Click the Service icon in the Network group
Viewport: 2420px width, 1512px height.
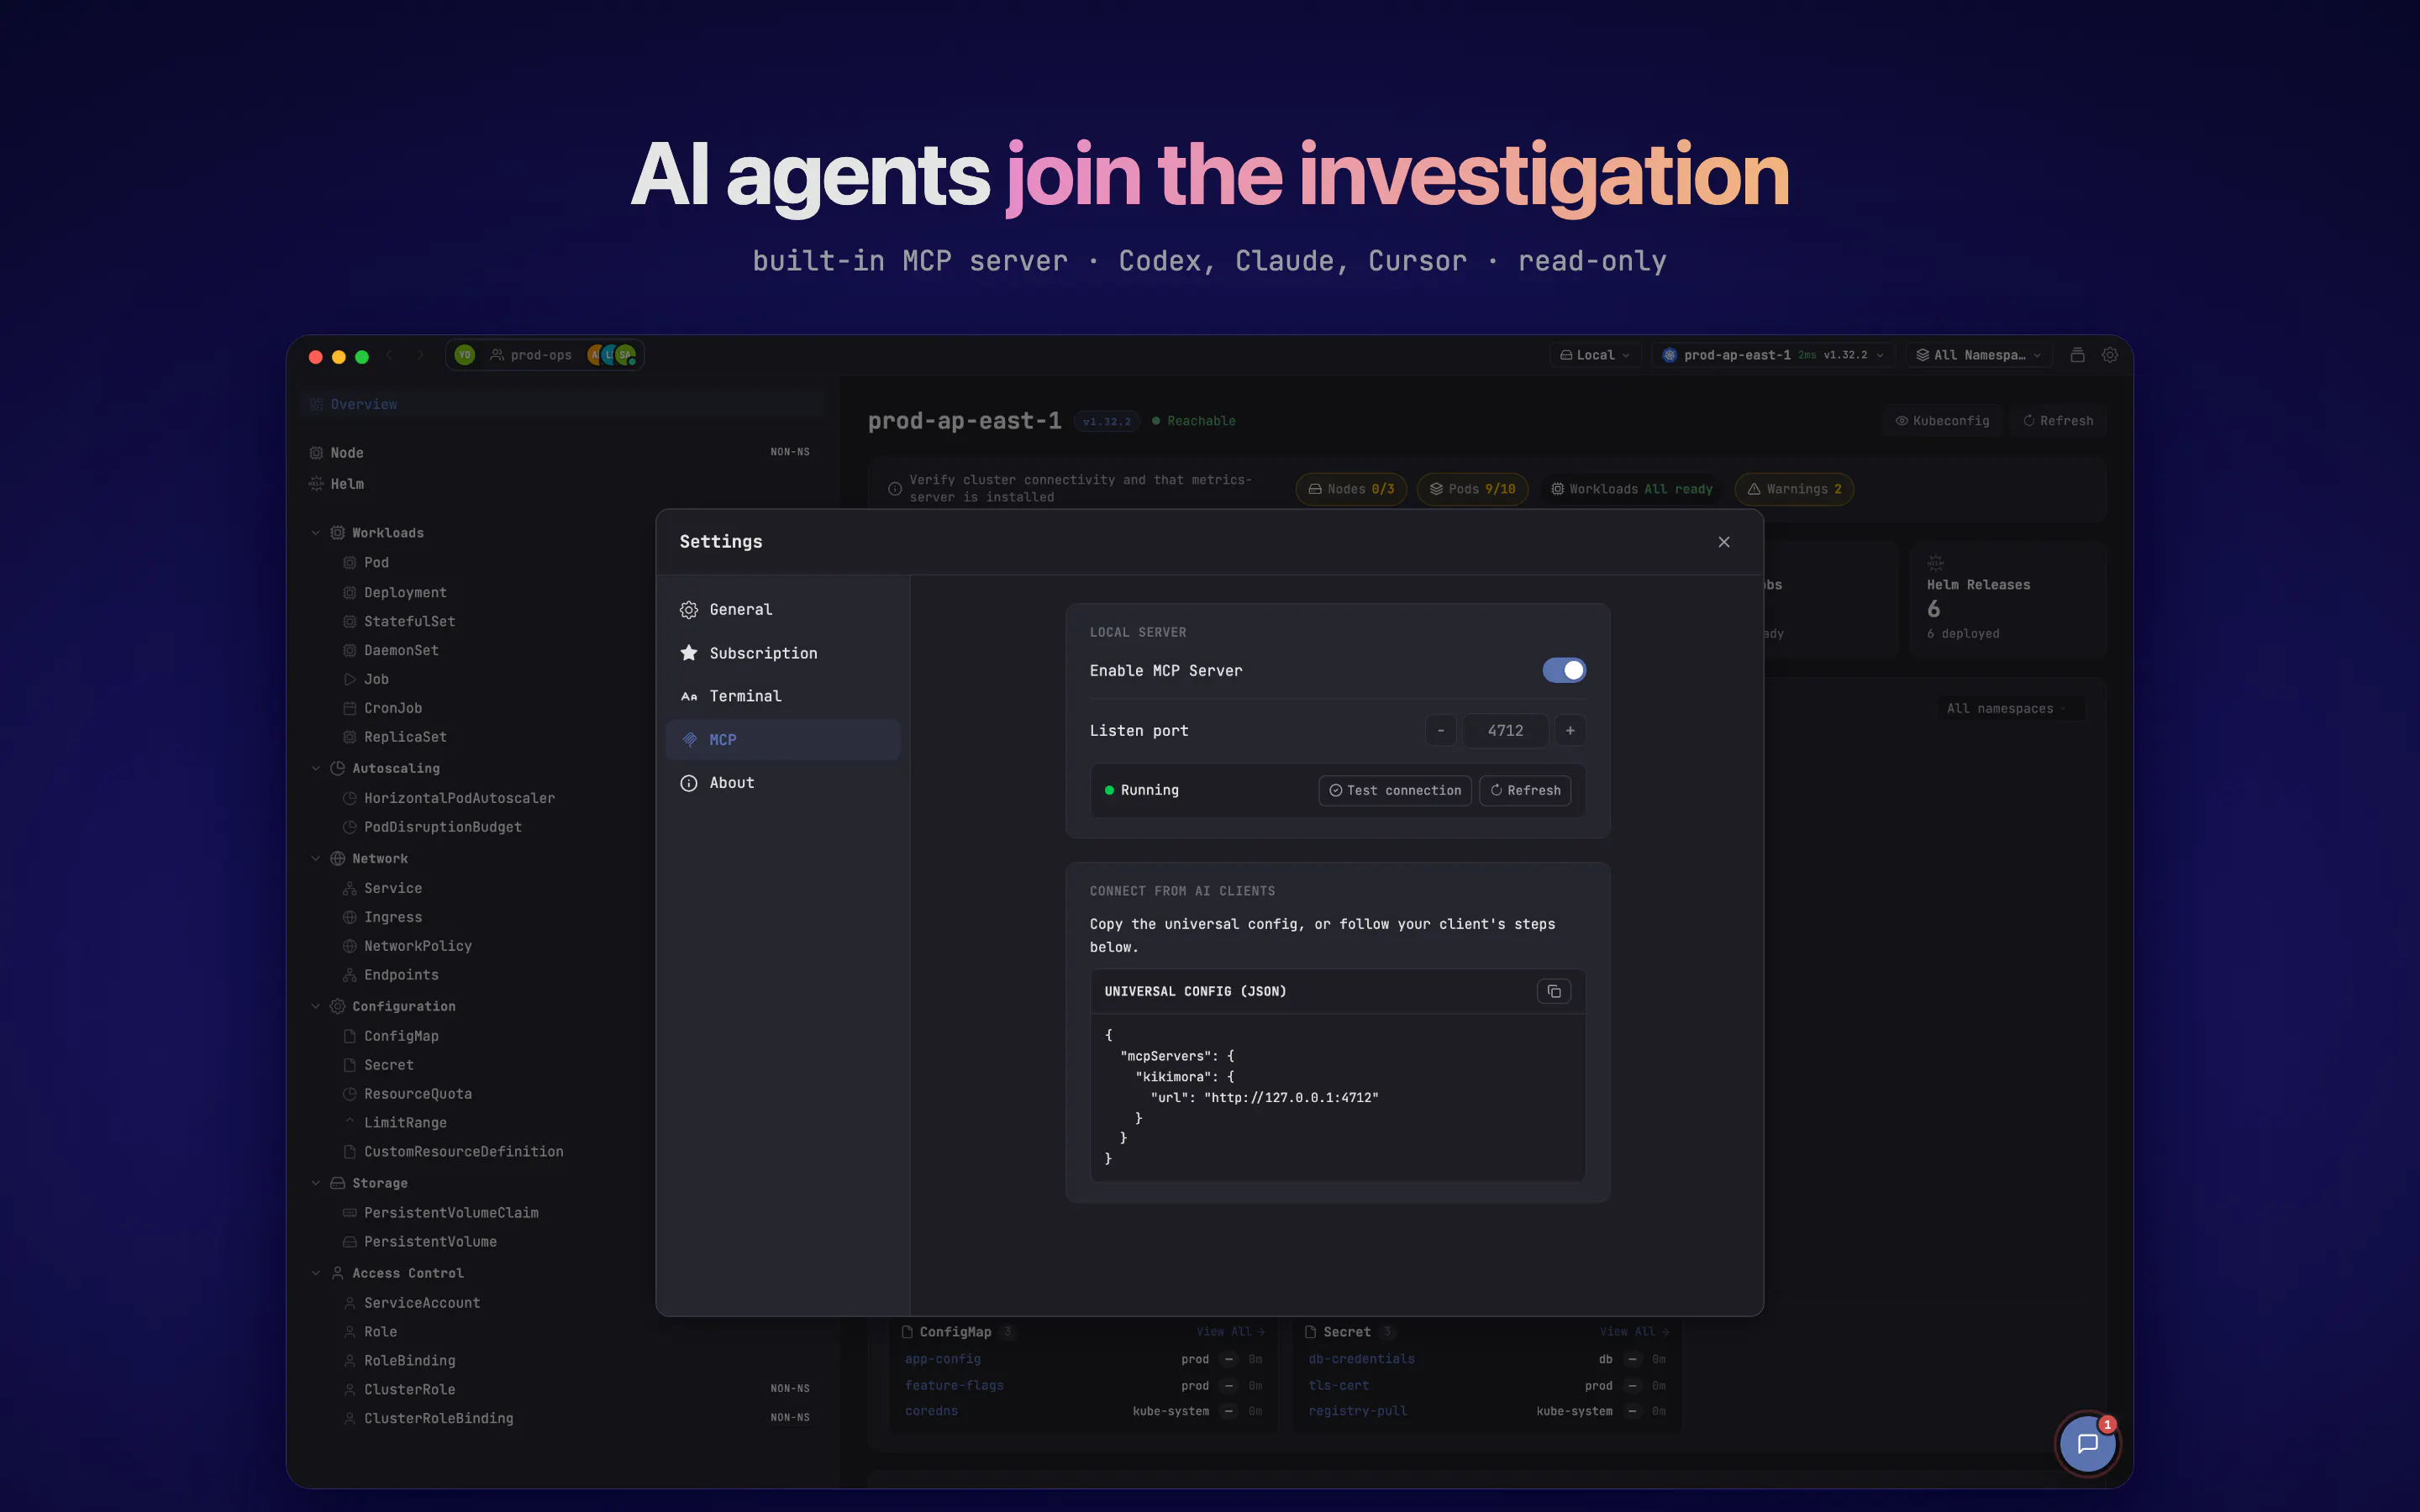click(x=350, y=888)
